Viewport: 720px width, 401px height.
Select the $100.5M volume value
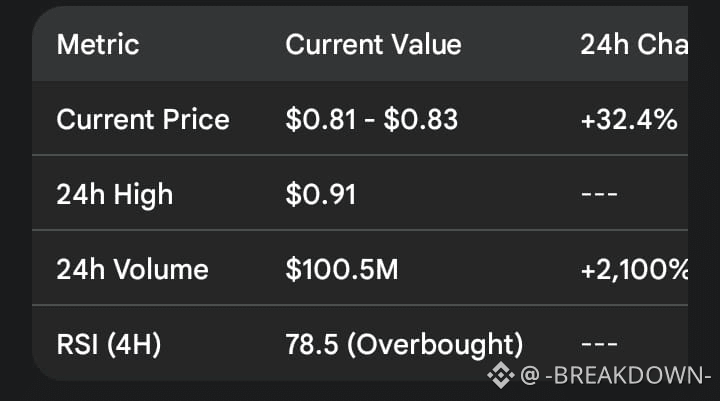[x=342, y=269]
